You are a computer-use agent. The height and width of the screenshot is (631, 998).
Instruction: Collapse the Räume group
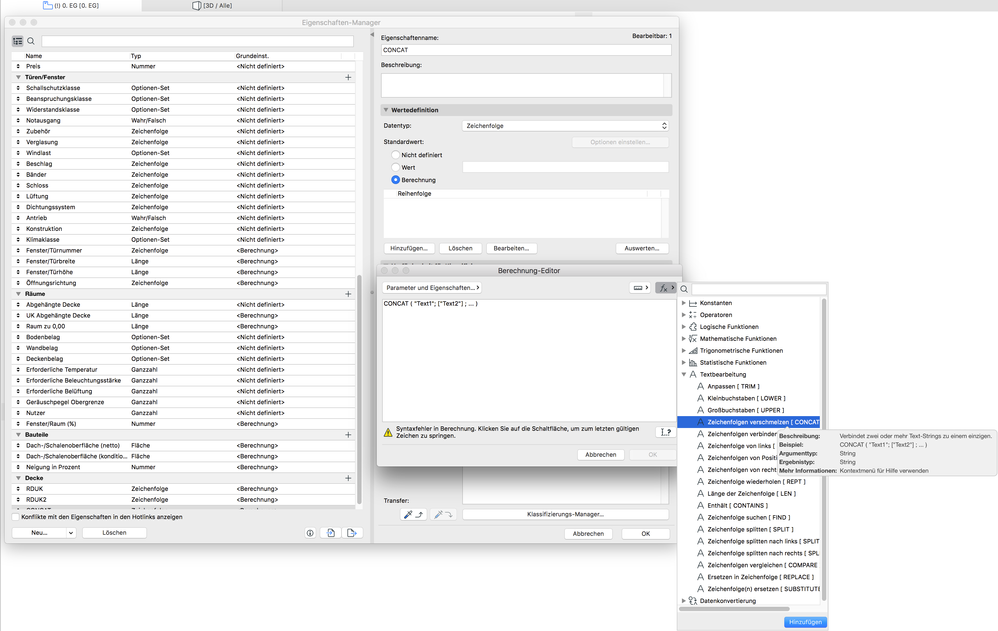tap(18, 294)
